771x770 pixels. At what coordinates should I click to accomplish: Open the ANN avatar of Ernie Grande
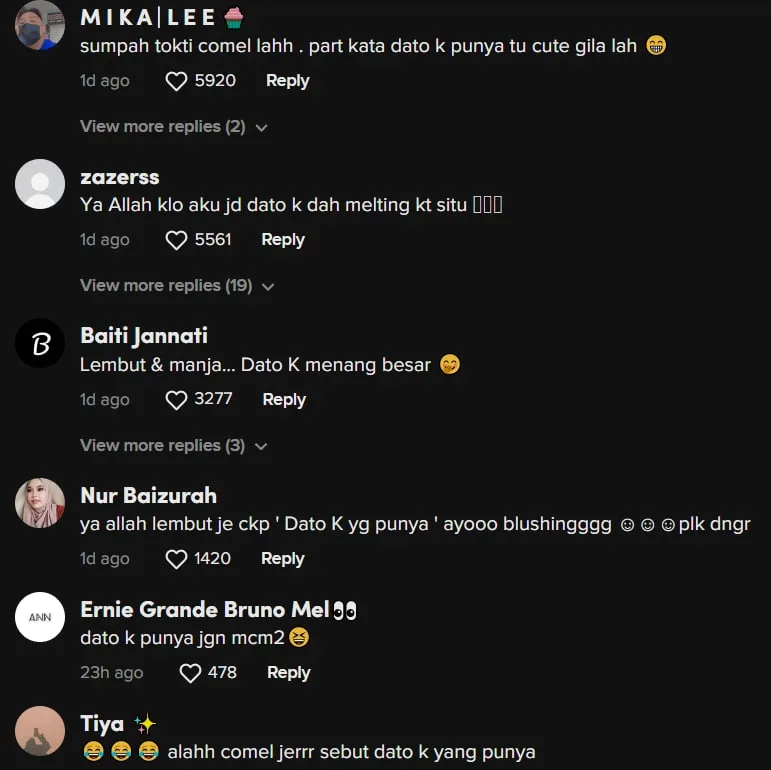click(x=40, y=617)
